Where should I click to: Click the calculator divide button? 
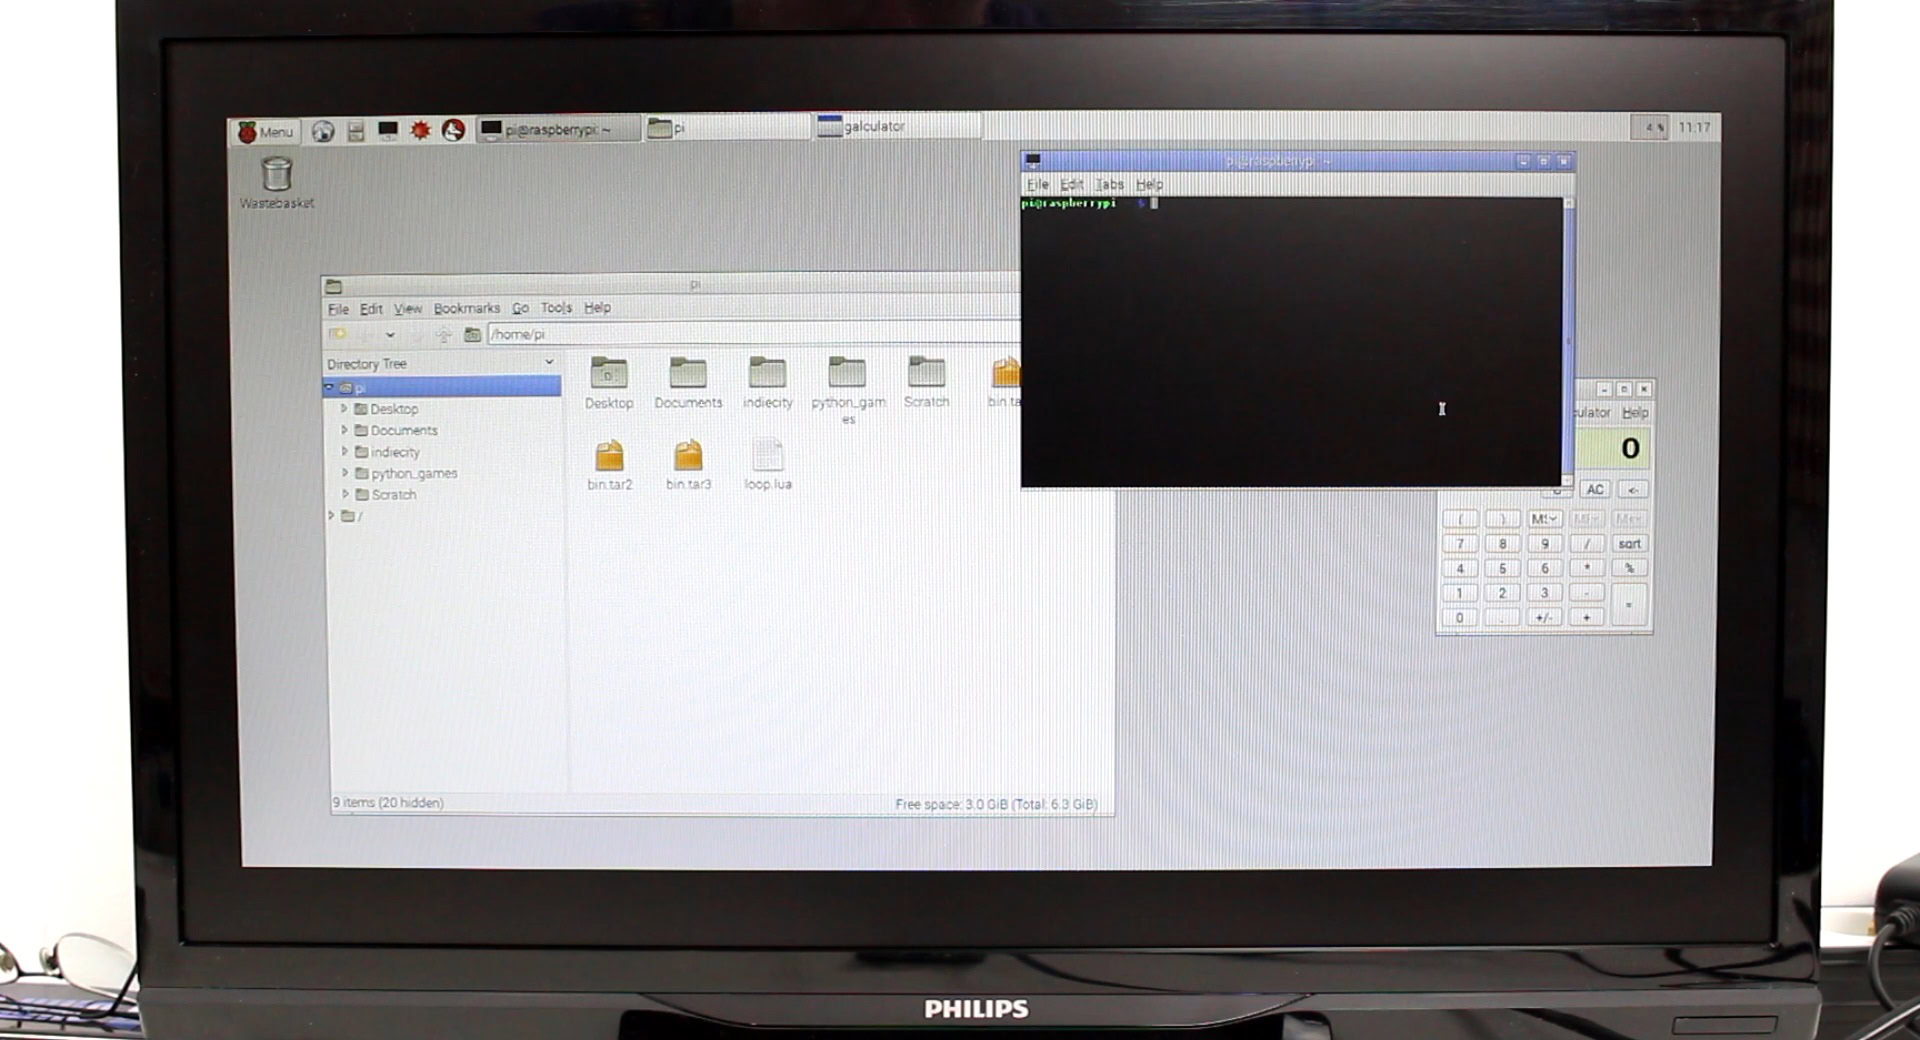pos(1587,544)
